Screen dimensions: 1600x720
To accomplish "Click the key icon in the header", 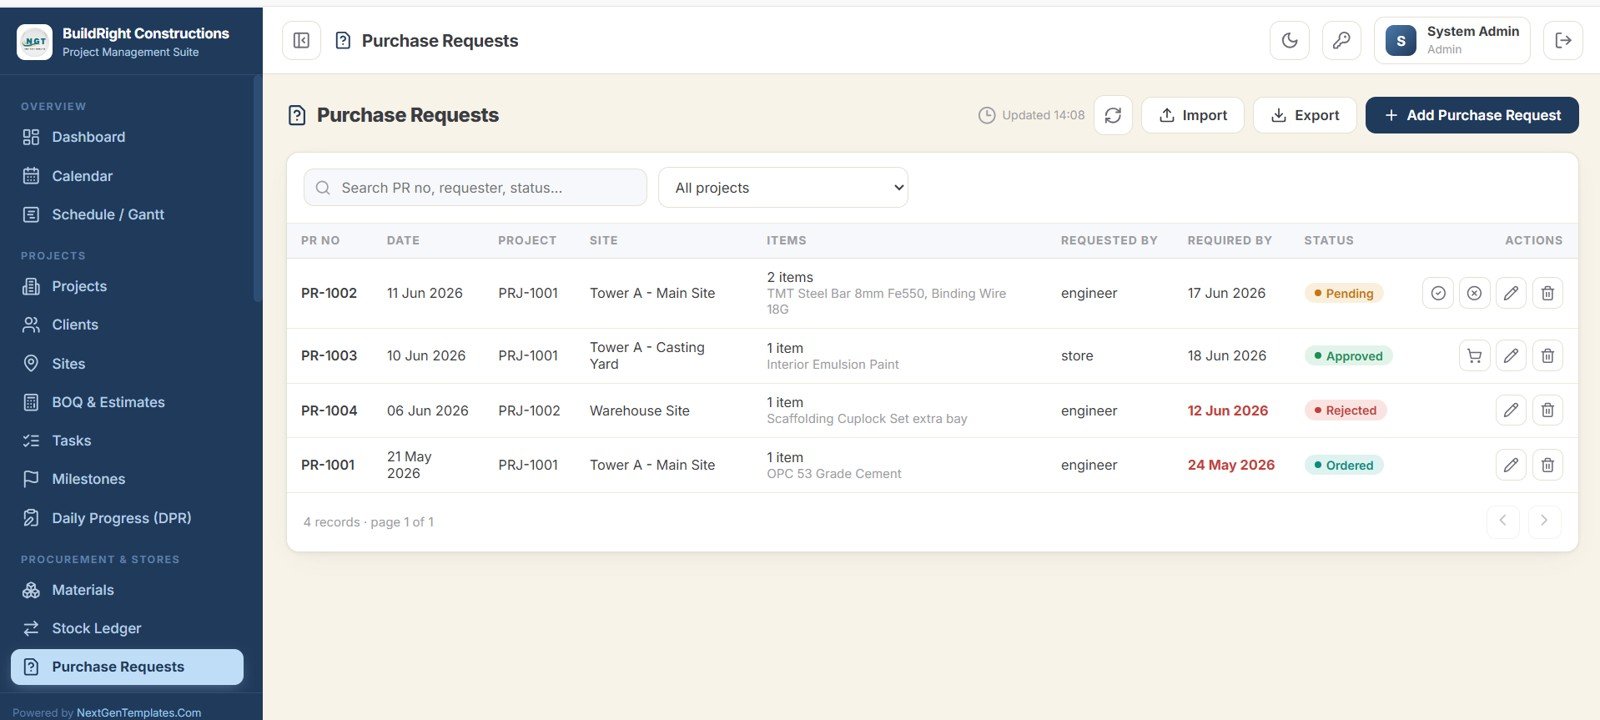I will click(x=1341, y=41).
